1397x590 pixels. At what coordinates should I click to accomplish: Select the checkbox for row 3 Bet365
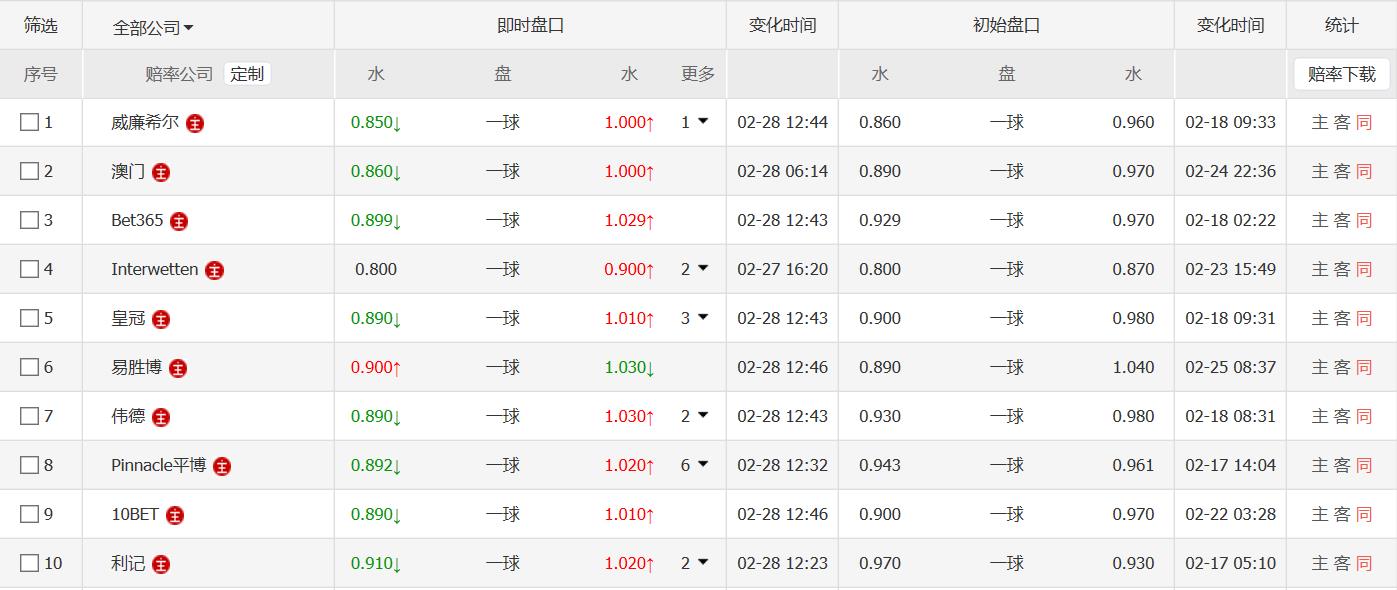[29, 220]
